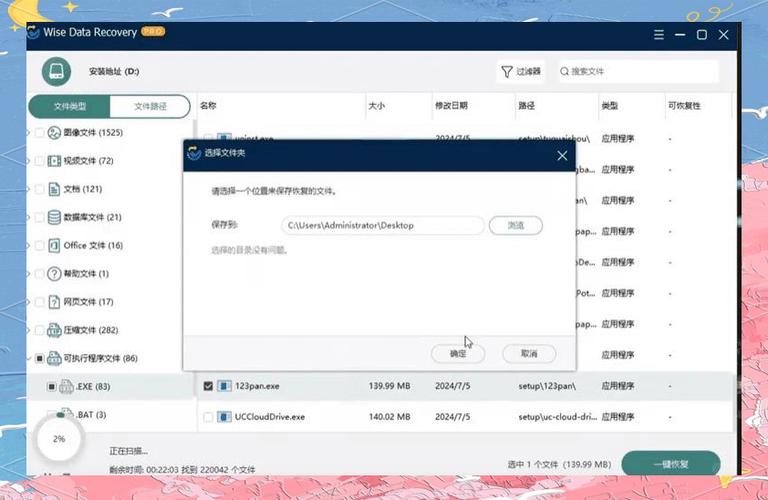
Task: Expand the 帮助文件 tree node
Action: tap(28, 274)
